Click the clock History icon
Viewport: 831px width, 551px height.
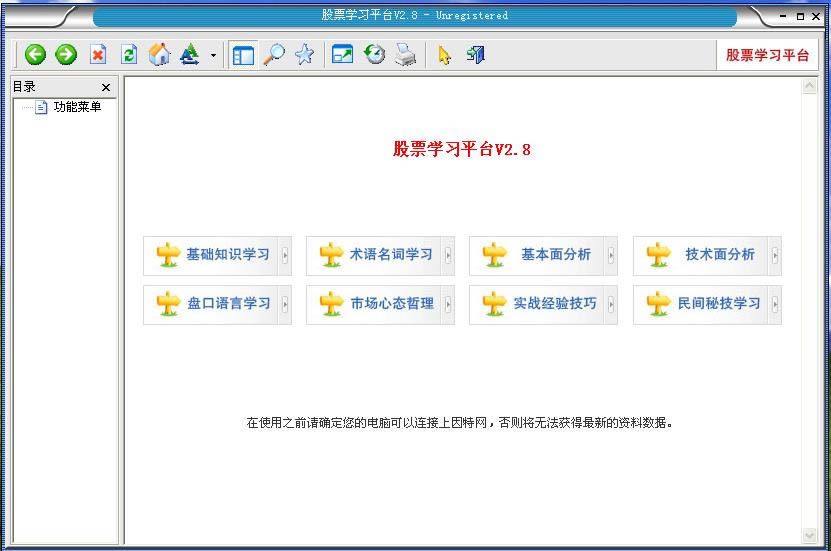(375, 55)
